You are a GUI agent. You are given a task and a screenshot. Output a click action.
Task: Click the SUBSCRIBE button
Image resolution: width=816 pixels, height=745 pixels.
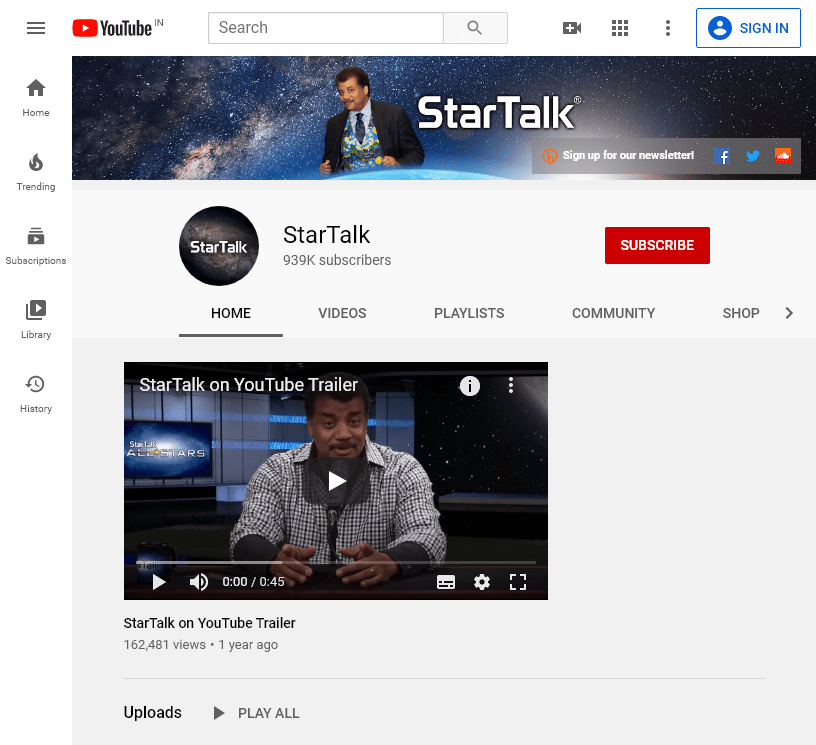pyautogui.click(x=657, y=245)
